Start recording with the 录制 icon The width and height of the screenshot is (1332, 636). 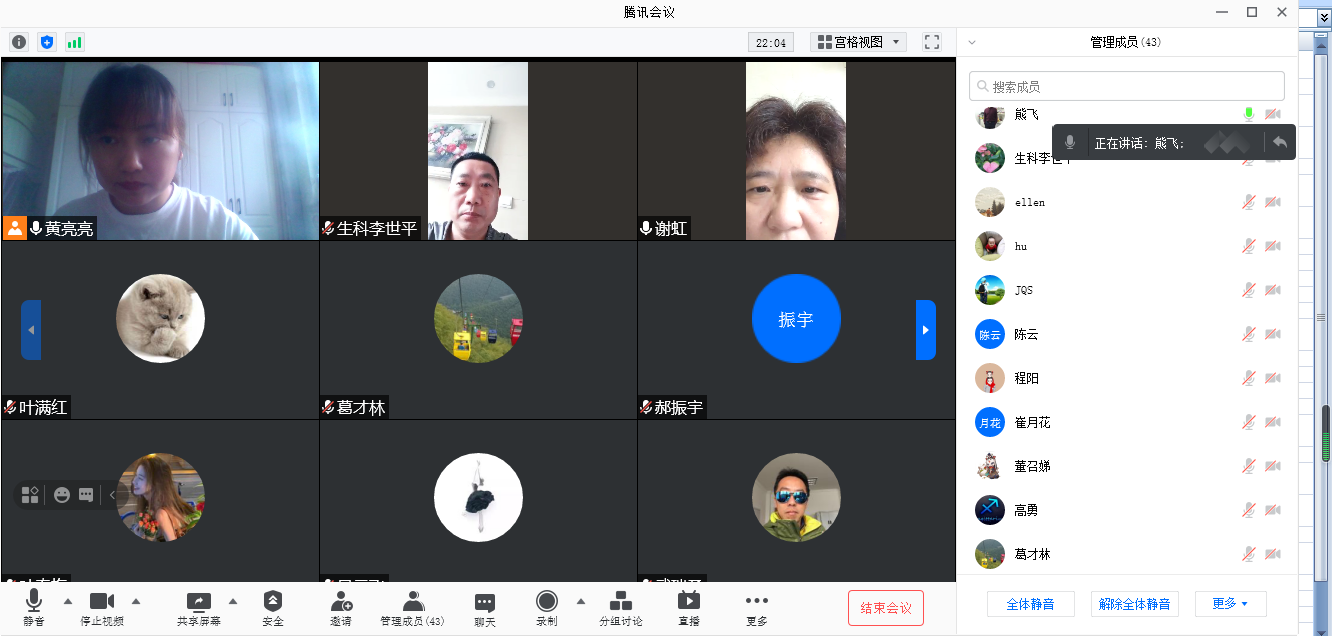pos(546,601)
